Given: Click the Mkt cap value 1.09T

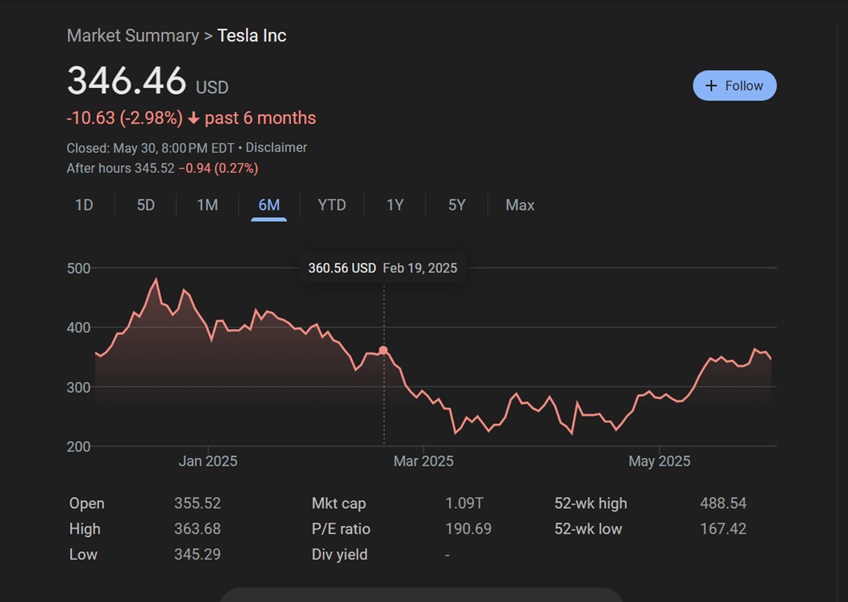Looking at the screenshot, I should coord(464,503).
